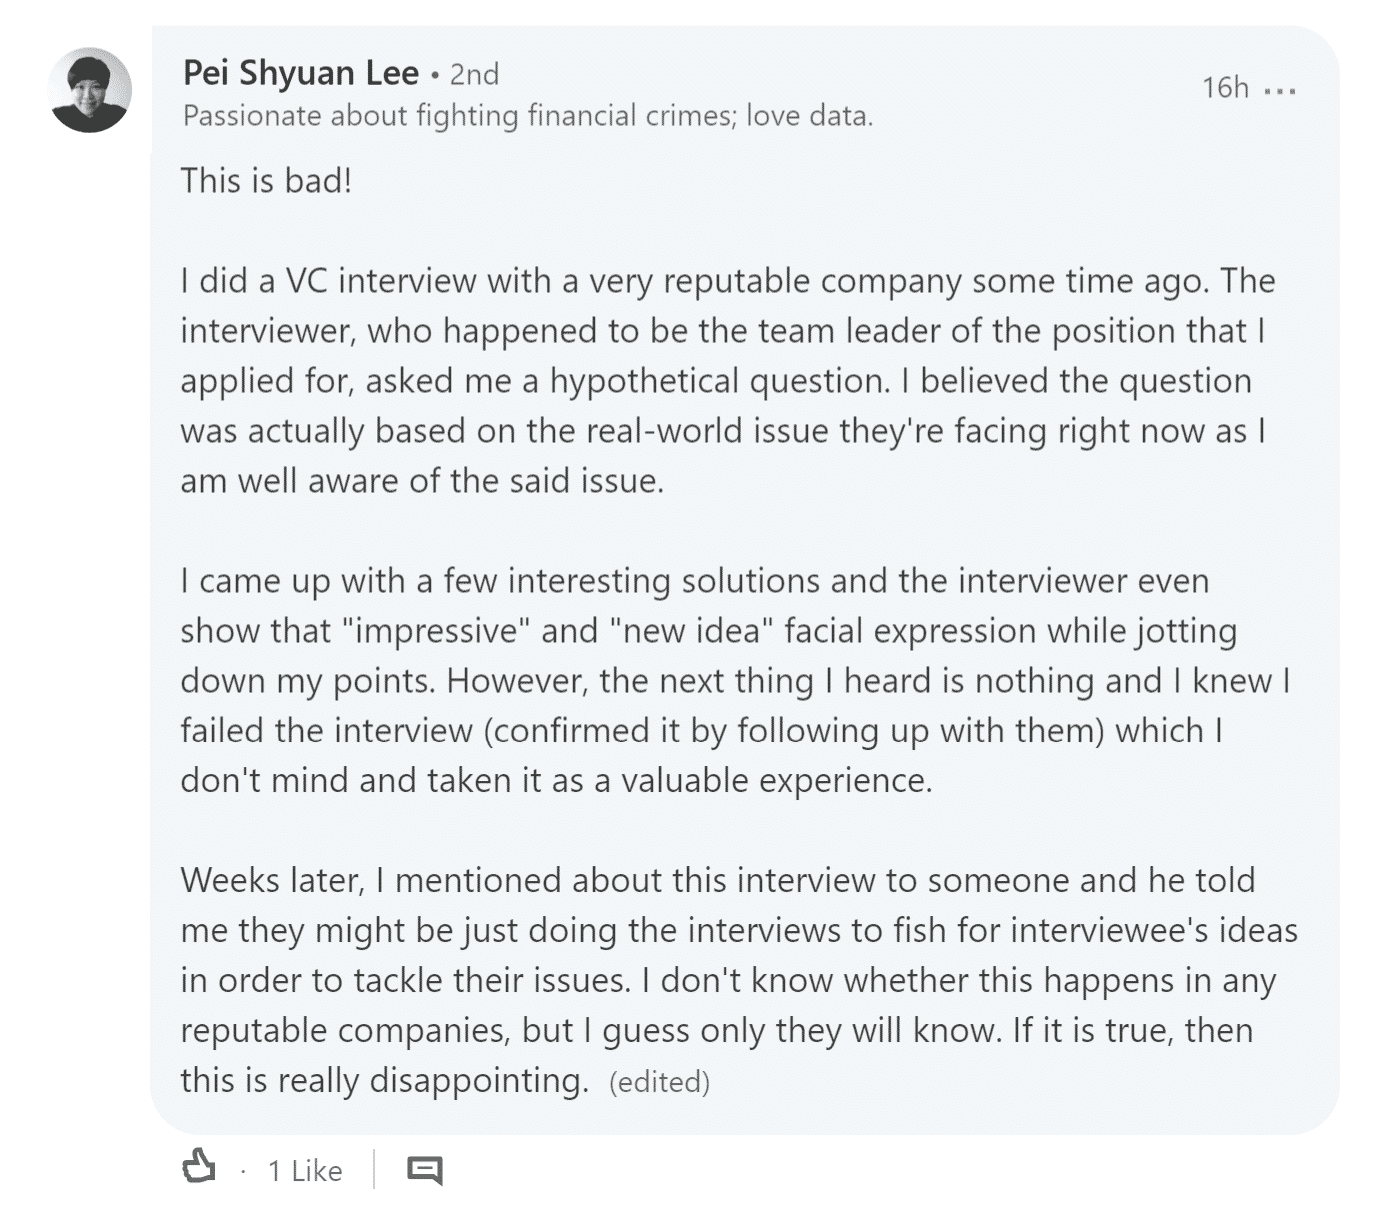The width and height of the screenshot is (1377, 1209).
Task: Click the 16h timestamp
Action: 1225,88
